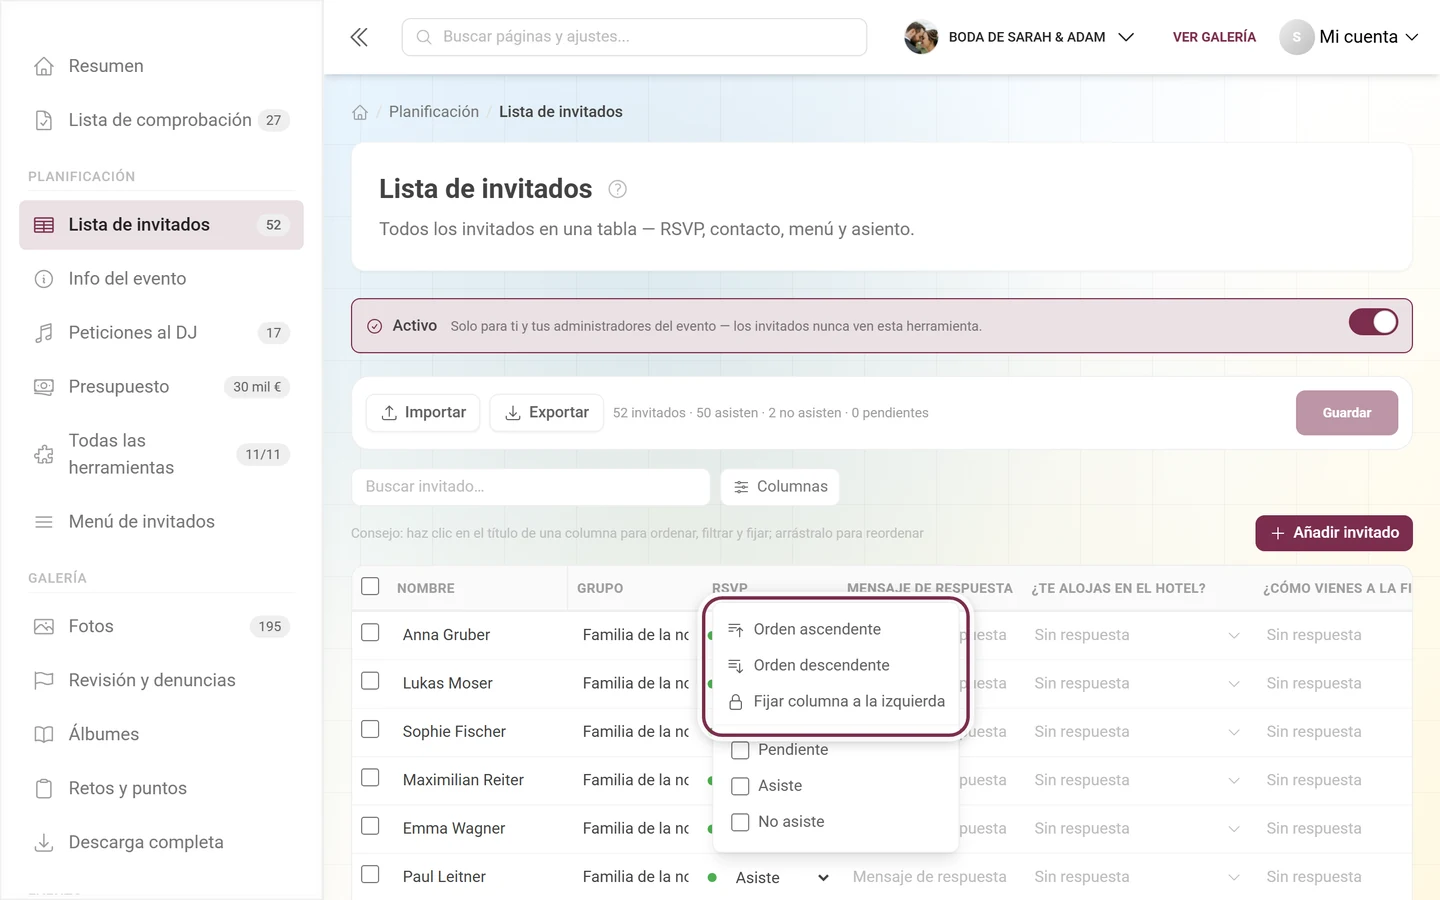Choose Orden descendente from column menu
Viewport: 1440px width, 900px height.
pos(836,665)
